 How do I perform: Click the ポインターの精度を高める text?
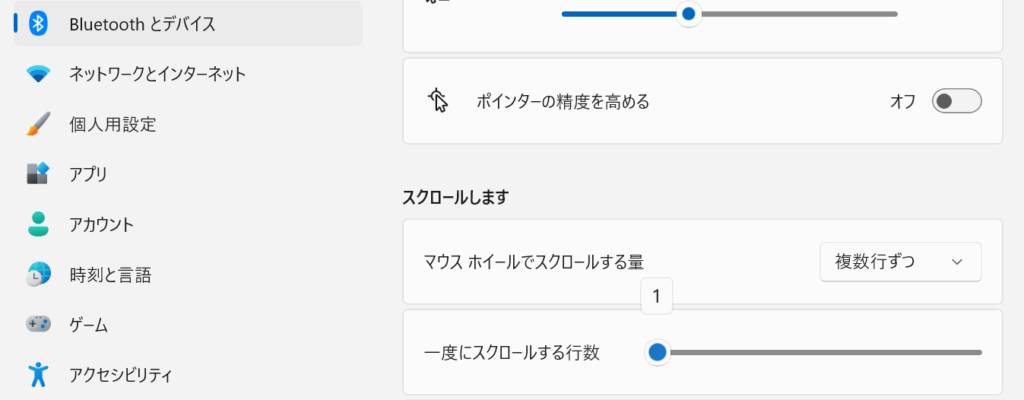pyautogui.click(x=563, y=101)
